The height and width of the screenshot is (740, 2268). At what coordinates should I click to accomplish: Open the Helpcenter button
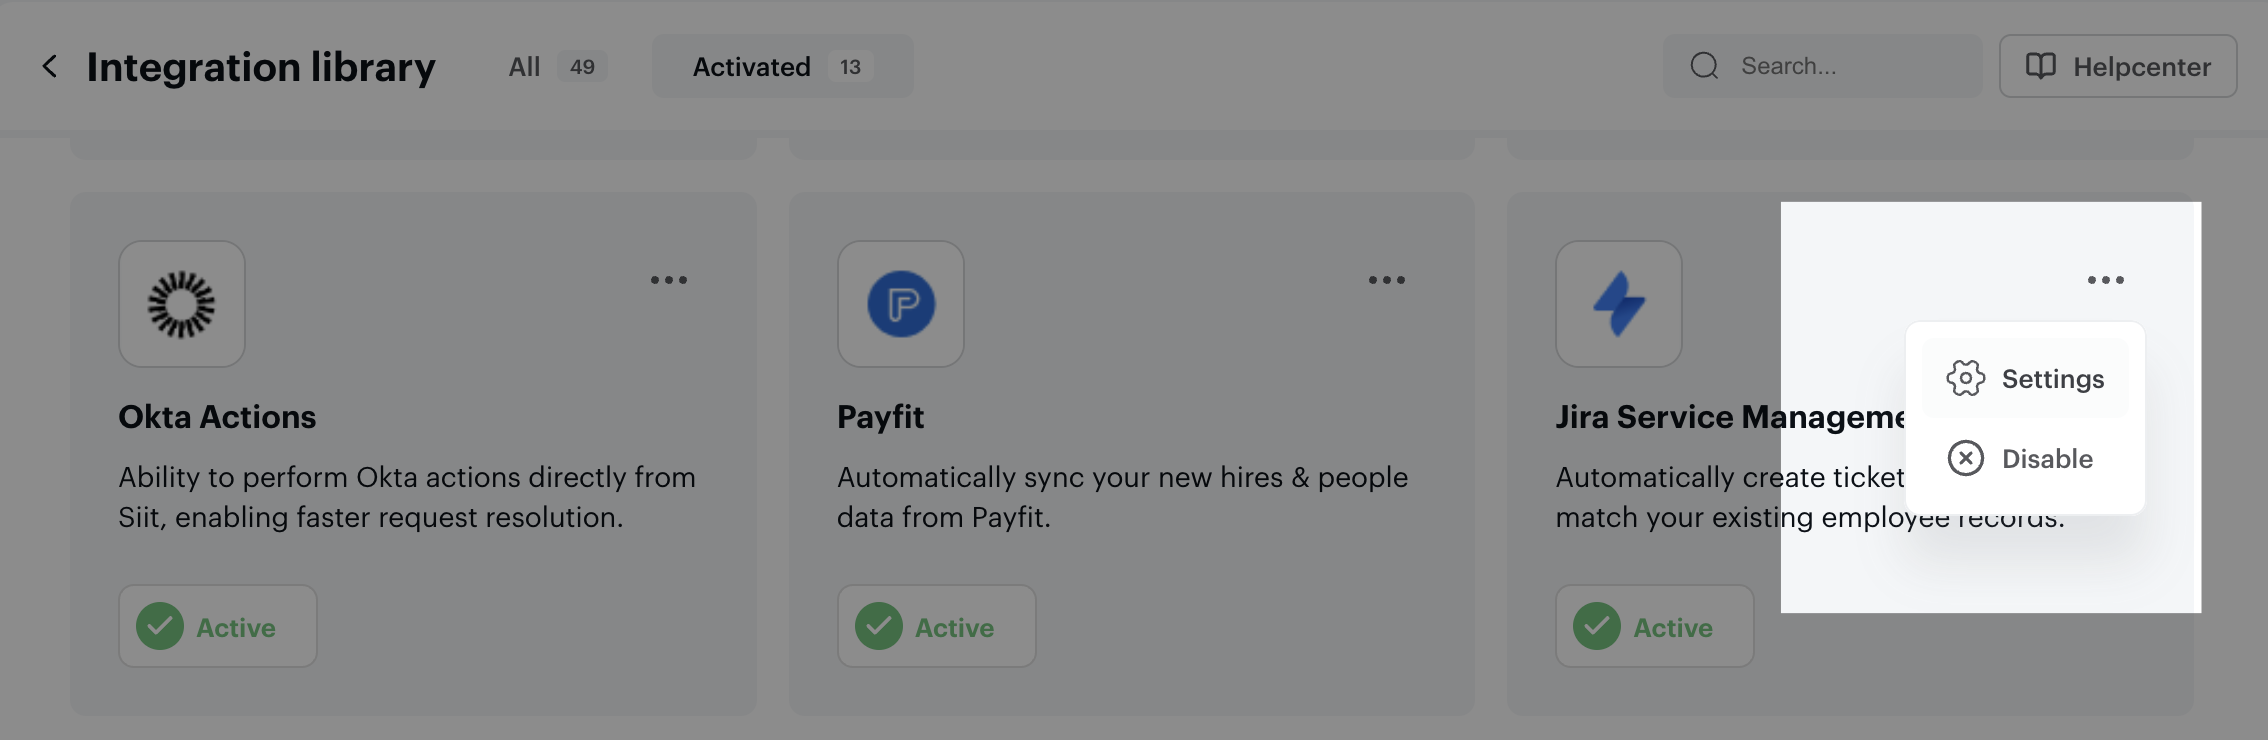pos(2118,66)
